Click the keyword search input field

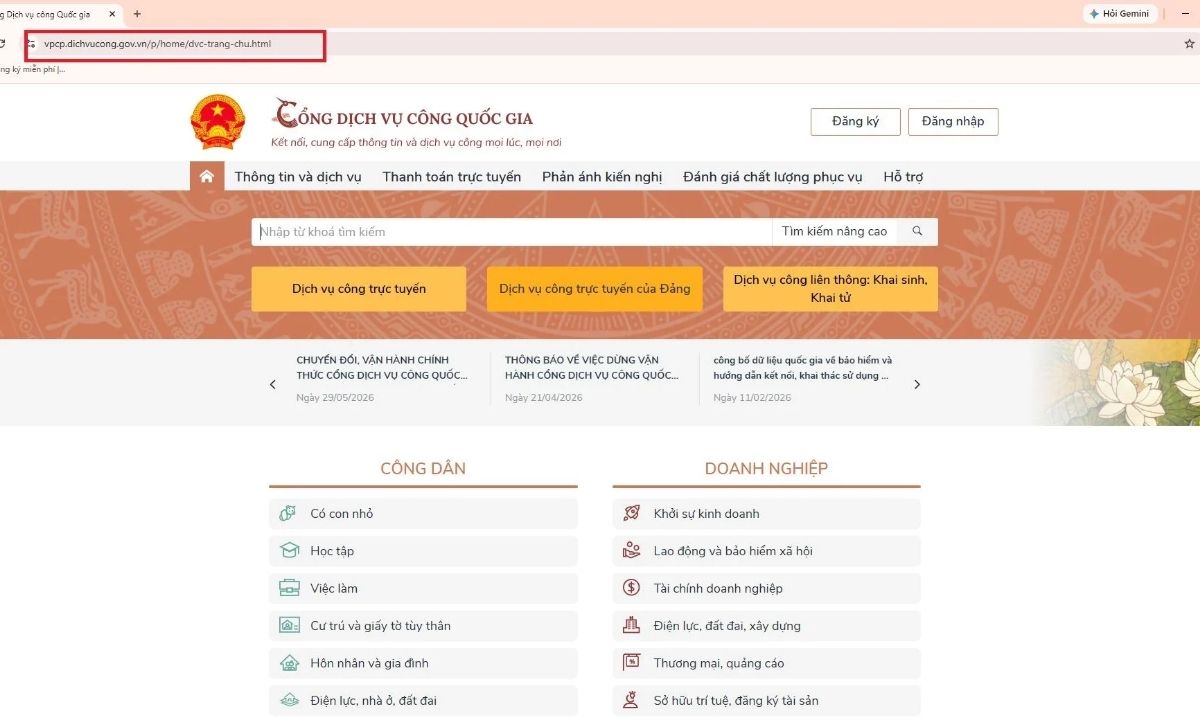pos(512,231)
